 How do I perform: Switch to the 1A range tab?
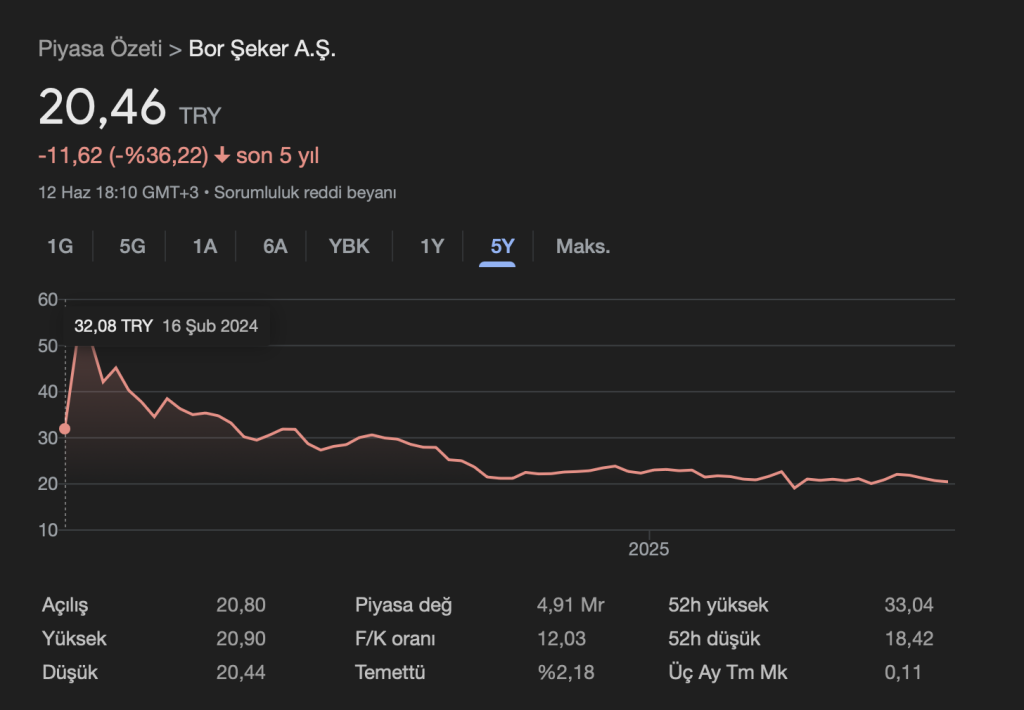(x=204, y=246)
